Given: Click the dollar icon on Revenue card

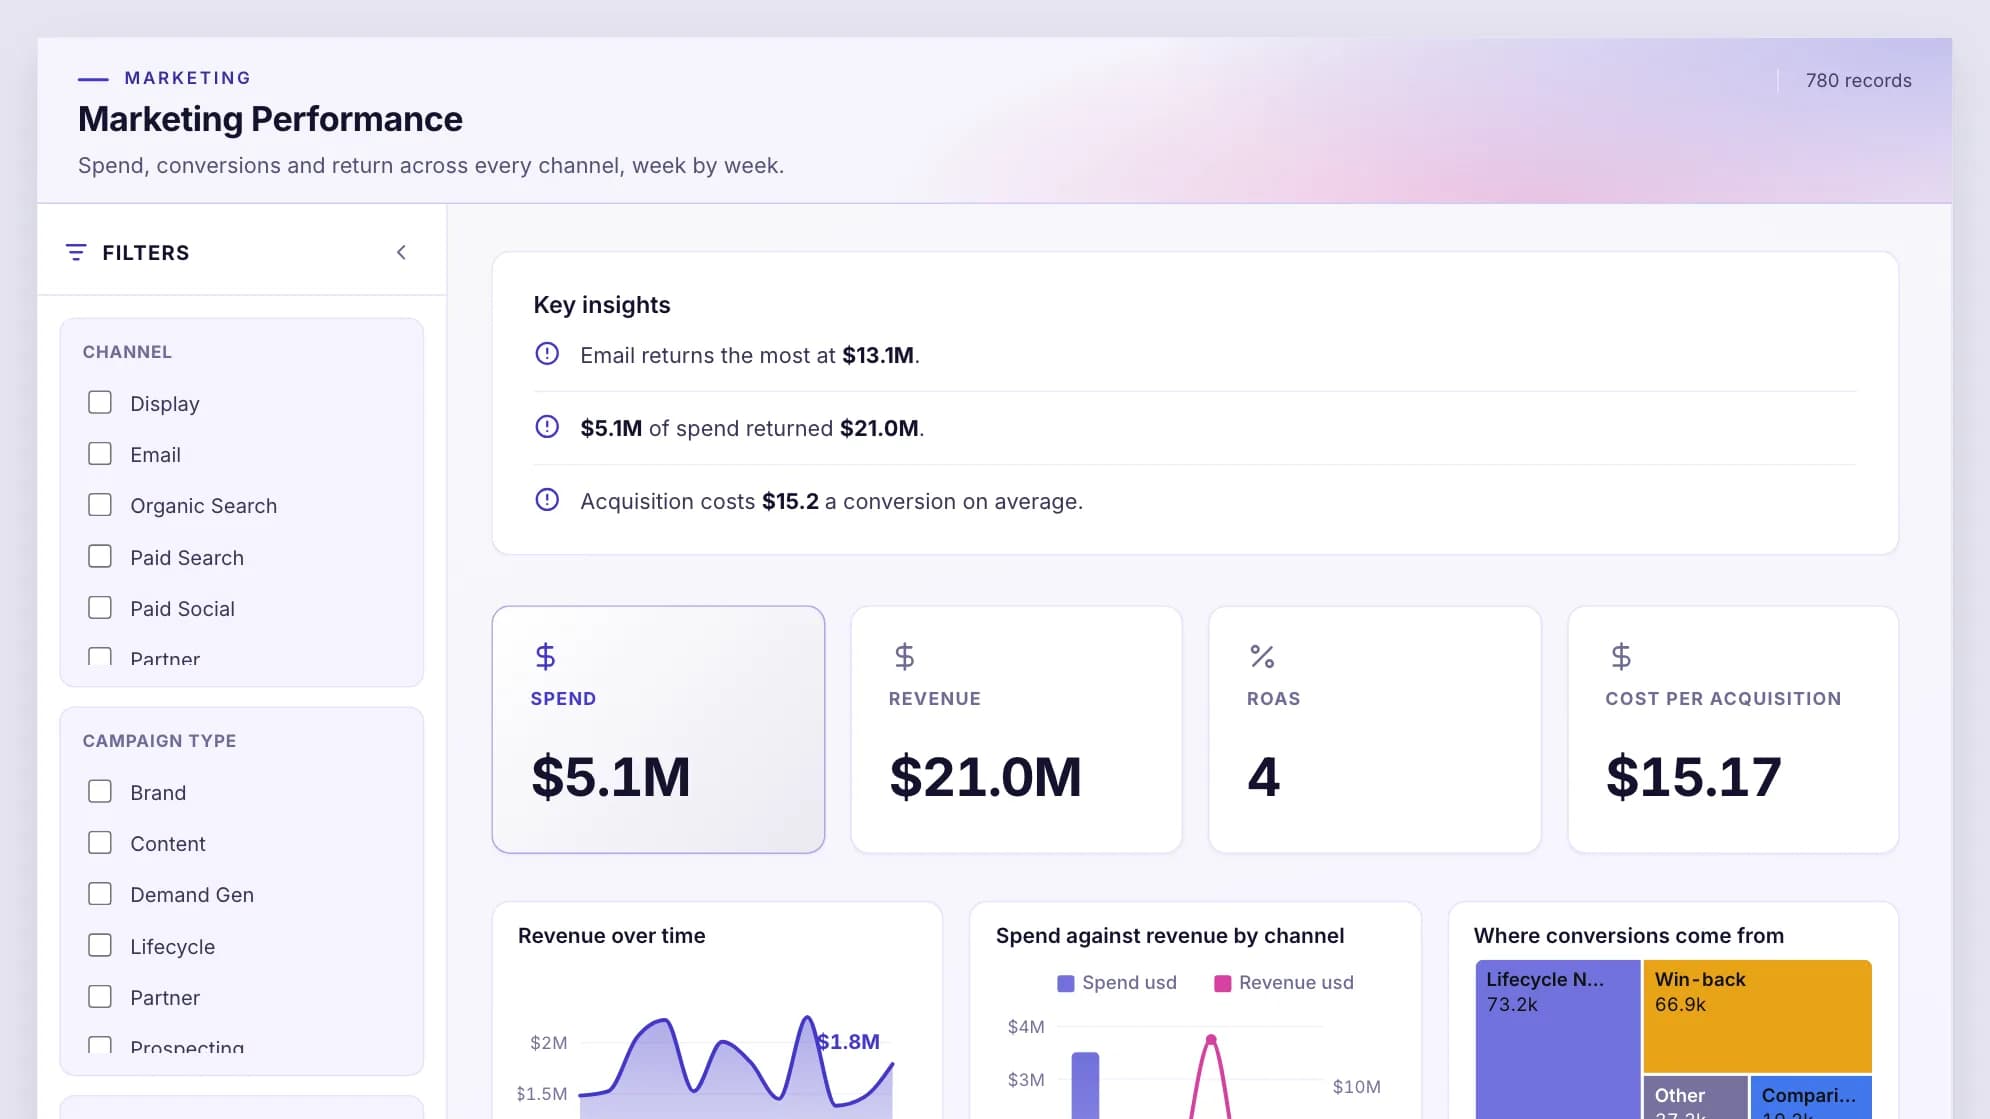Looking at the screenshot, I should (x=904, y=656).
